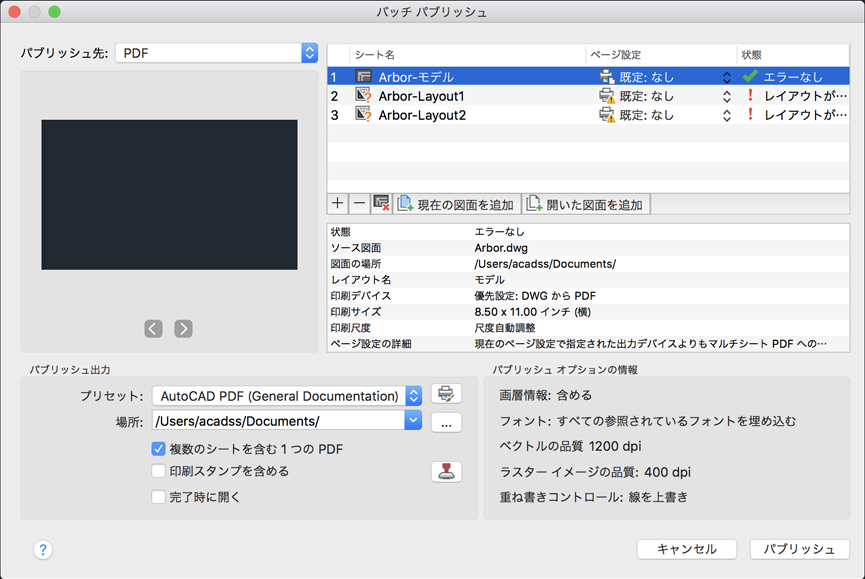Open page setup stepper for Arbor-Layout1

click(x=727, y=96)
